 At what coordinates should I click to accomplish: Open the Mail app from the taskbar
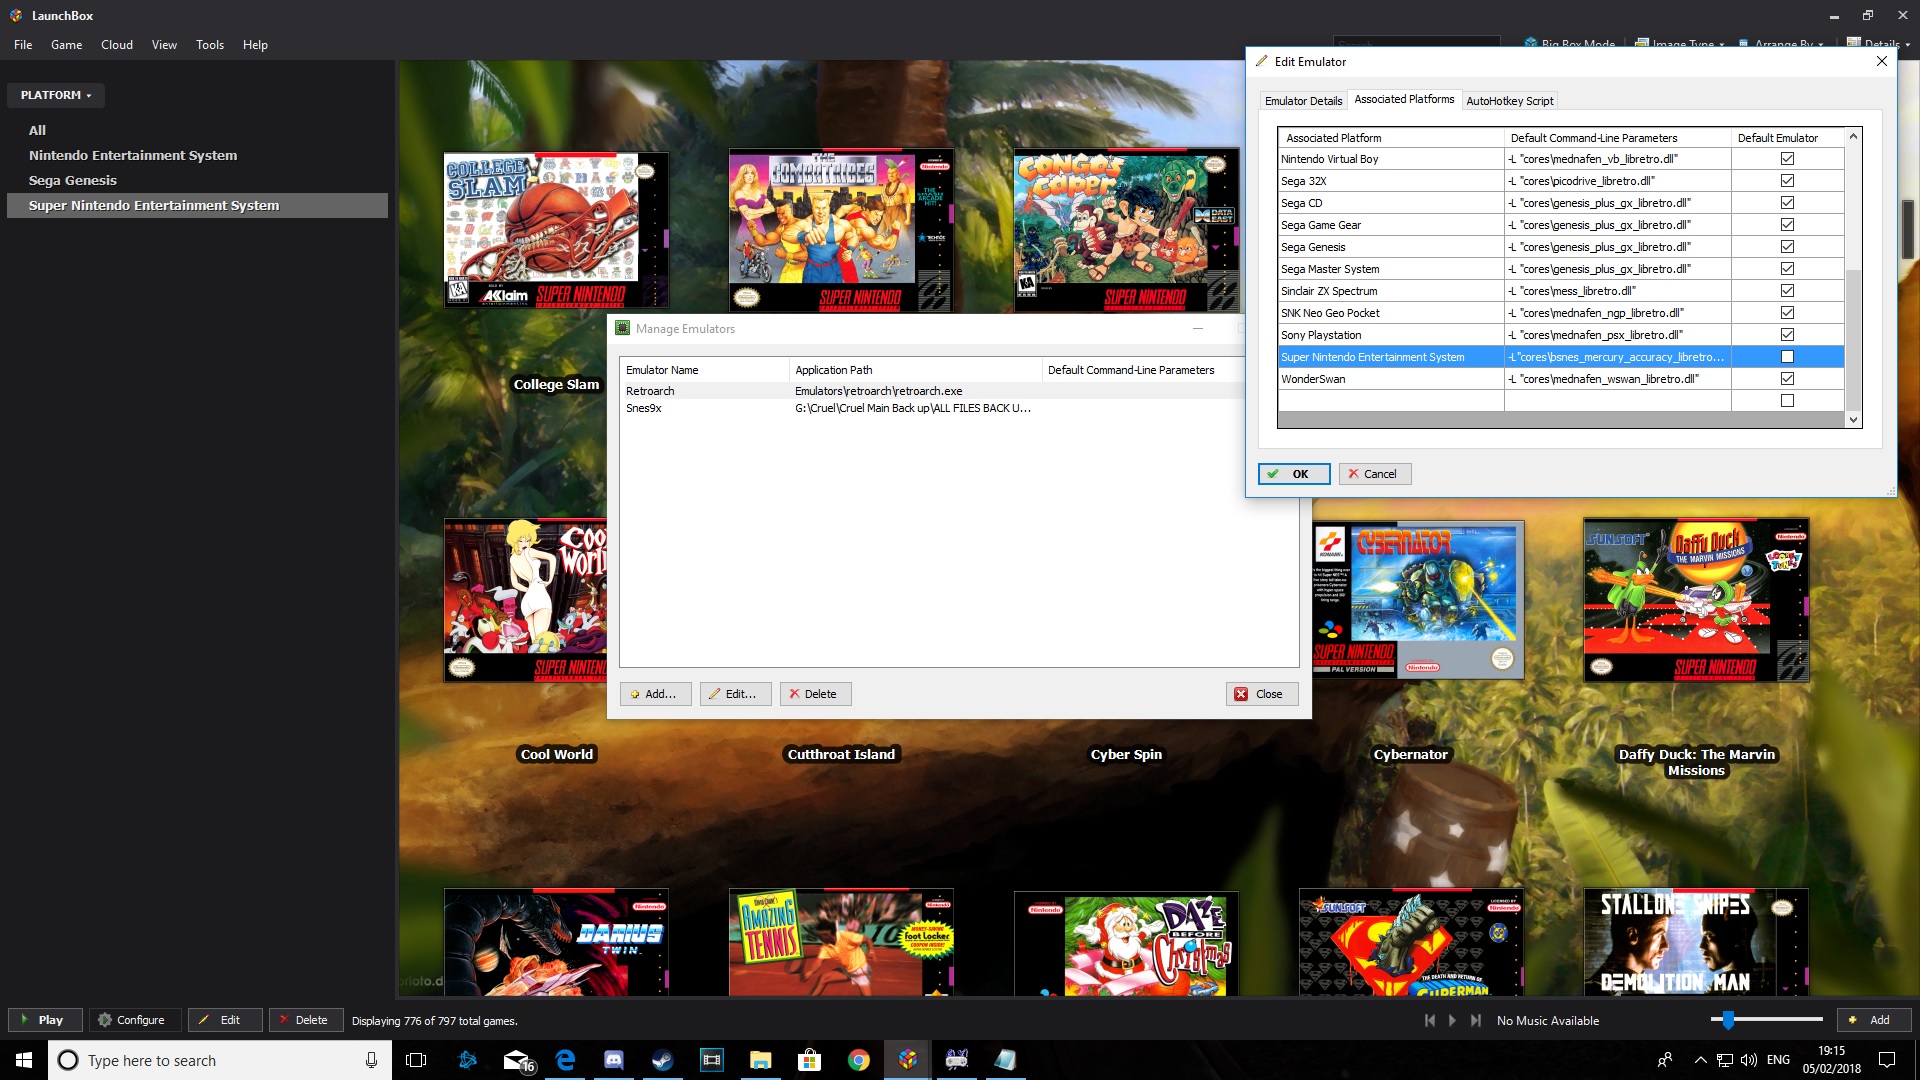pos(517,1060)
